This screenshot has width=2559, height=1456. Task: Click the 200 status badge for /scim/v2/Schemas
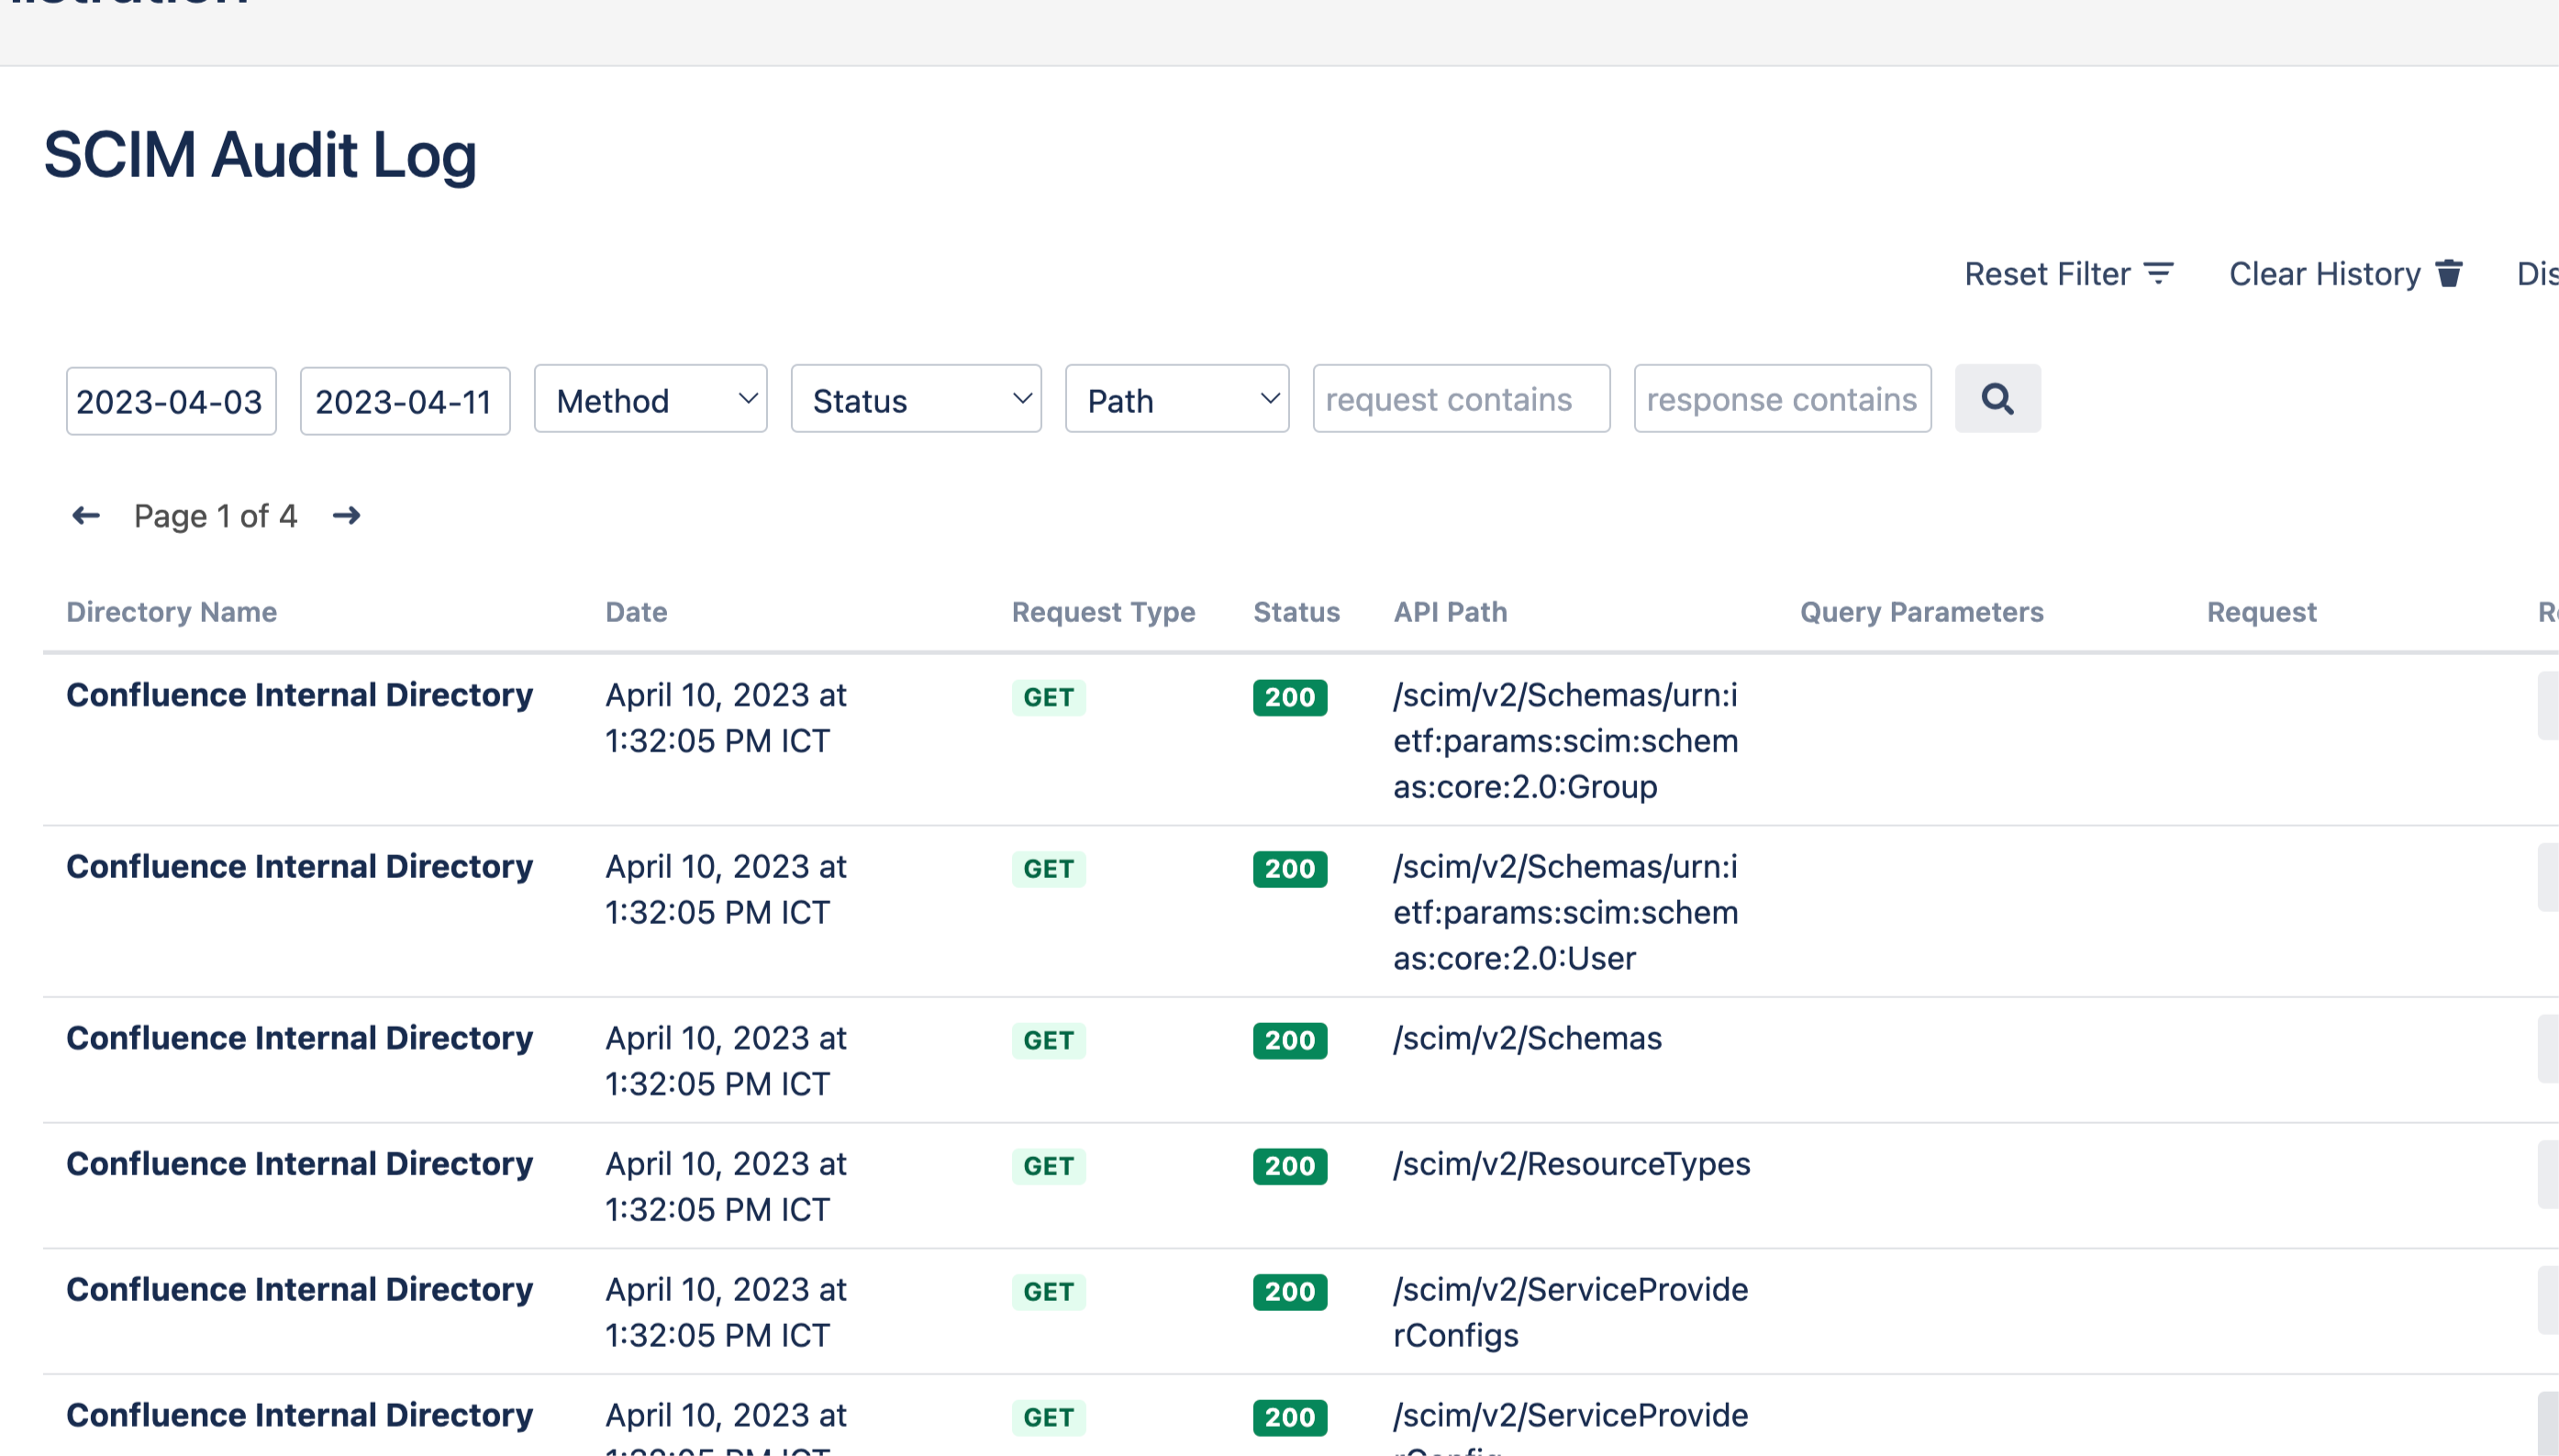pos(1289,1040)
